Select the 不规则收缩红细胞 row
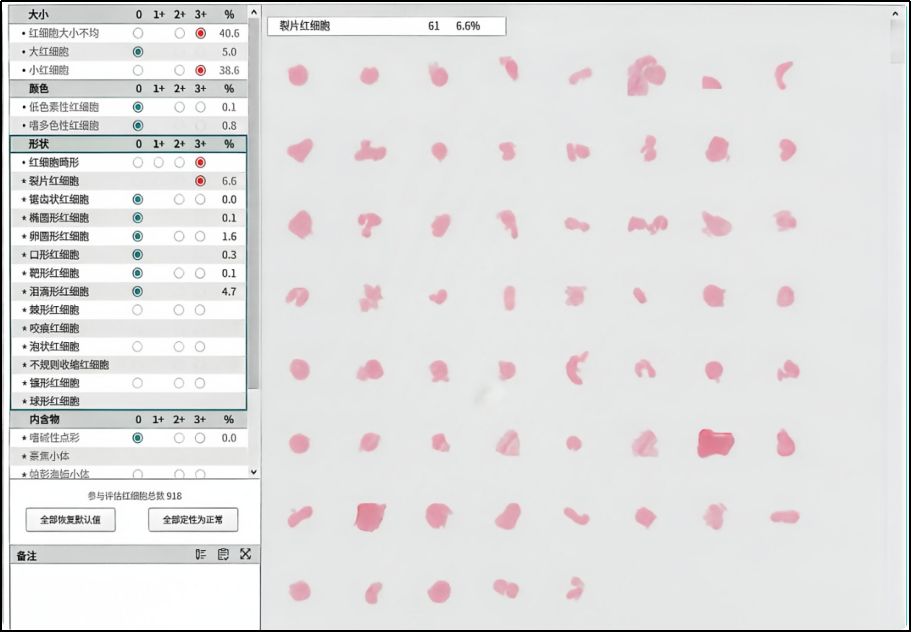The height and width of the screenshot is (634, 912). click(129, 365)
